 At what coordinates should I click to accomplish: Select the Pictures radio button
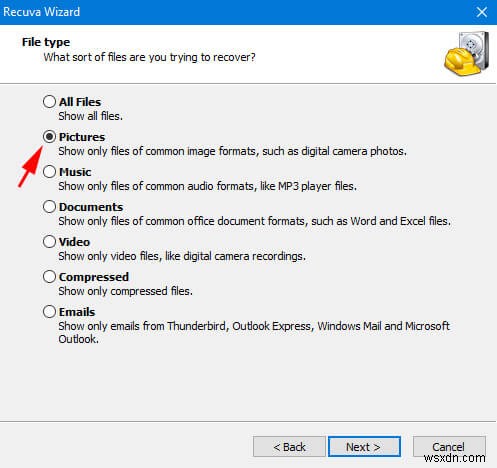coord(49,137)
